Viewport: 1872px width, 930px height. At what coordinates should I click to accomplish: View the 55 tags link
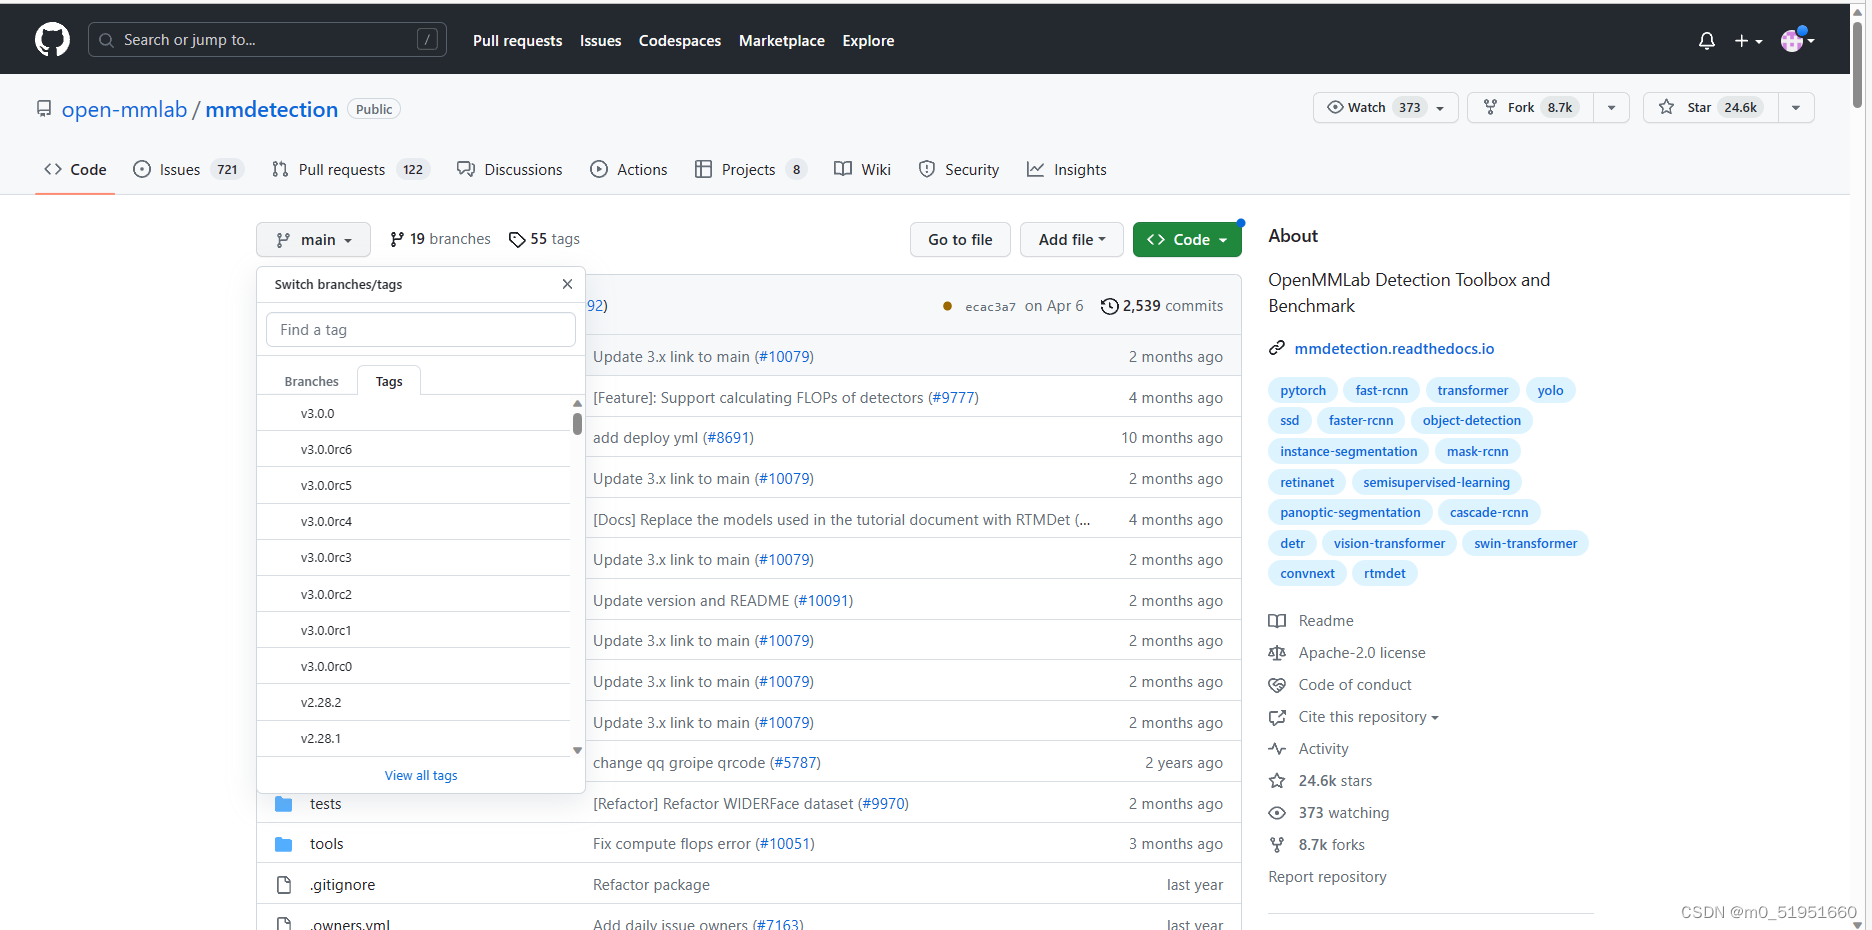tap(545, 239)
